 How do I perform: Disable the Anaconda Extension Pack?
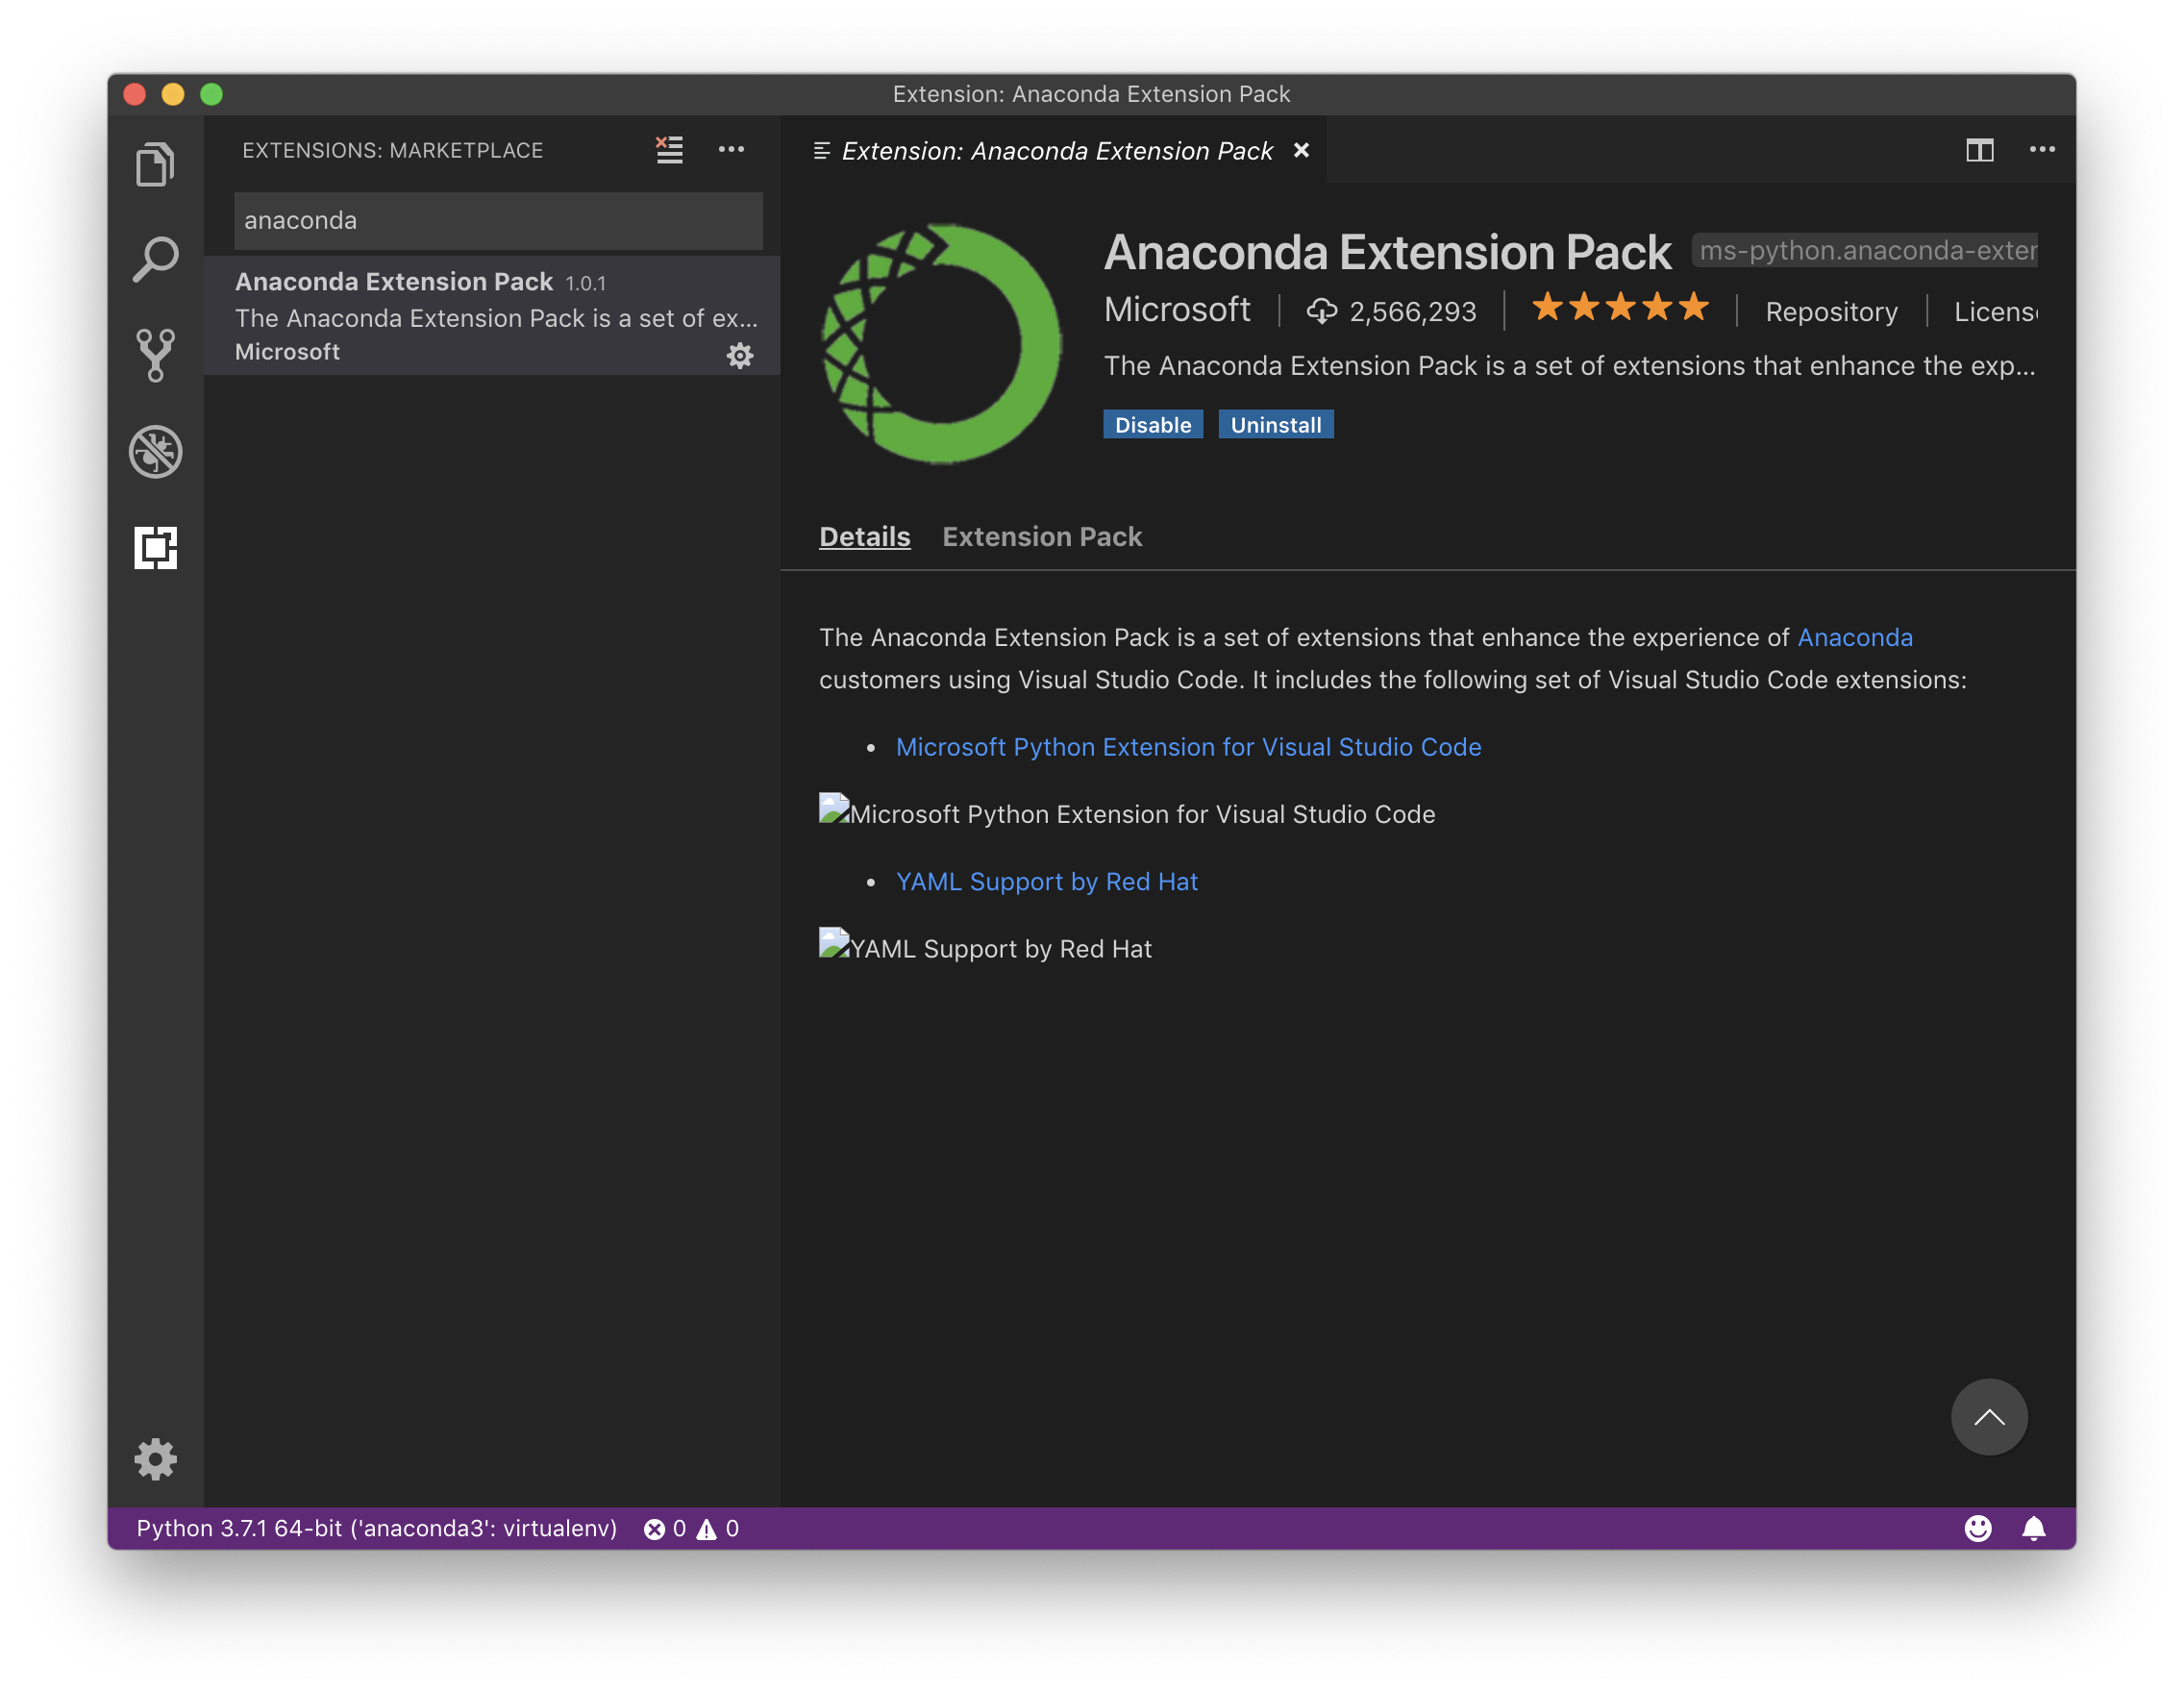[1152, 425]
